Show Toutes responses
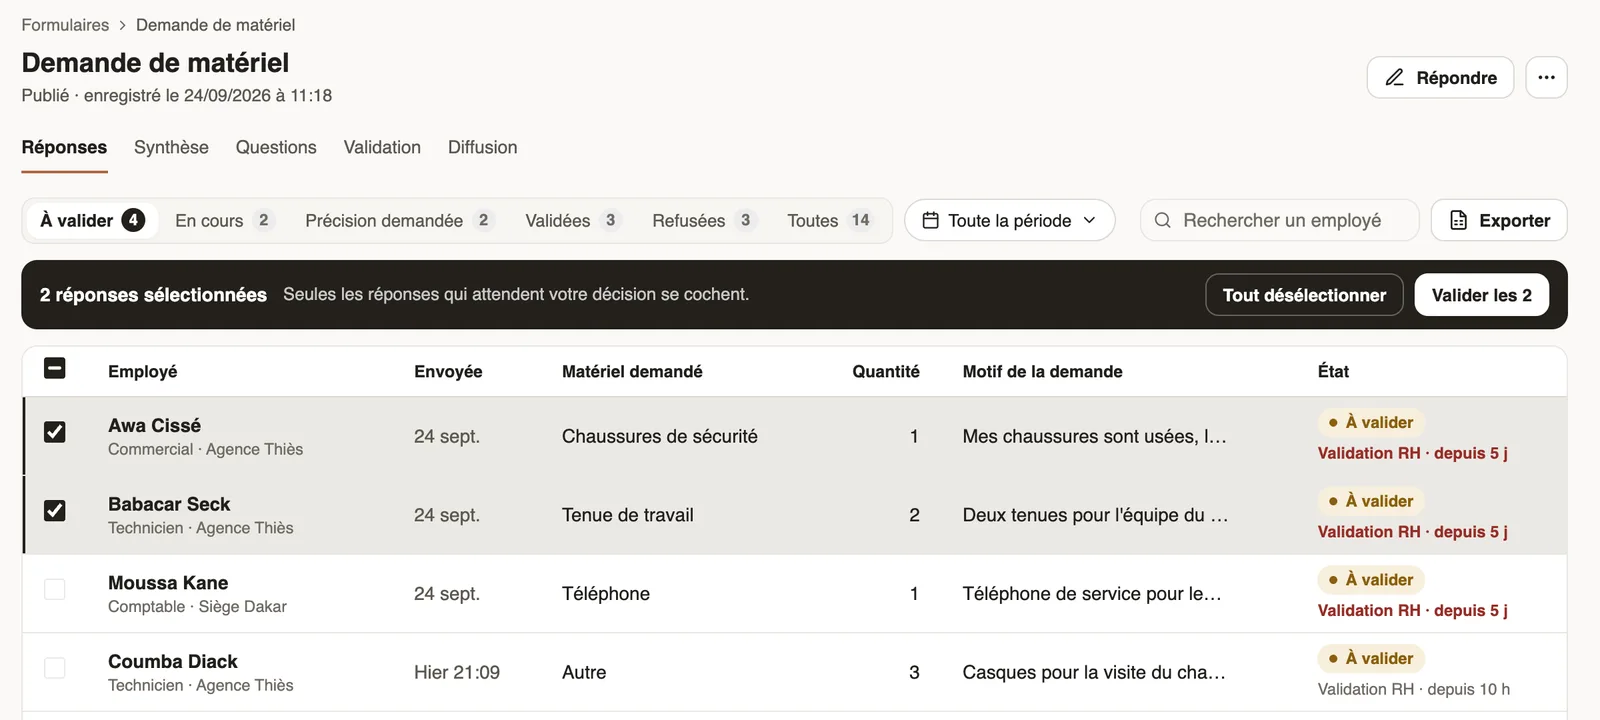Viewport: 1600px width, 720px height. [x=829, y=220]
